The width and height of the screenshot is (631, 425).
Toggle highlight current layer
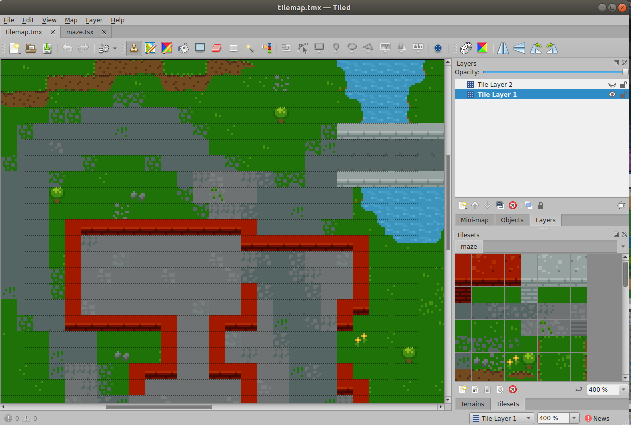(x=621, y=206)
